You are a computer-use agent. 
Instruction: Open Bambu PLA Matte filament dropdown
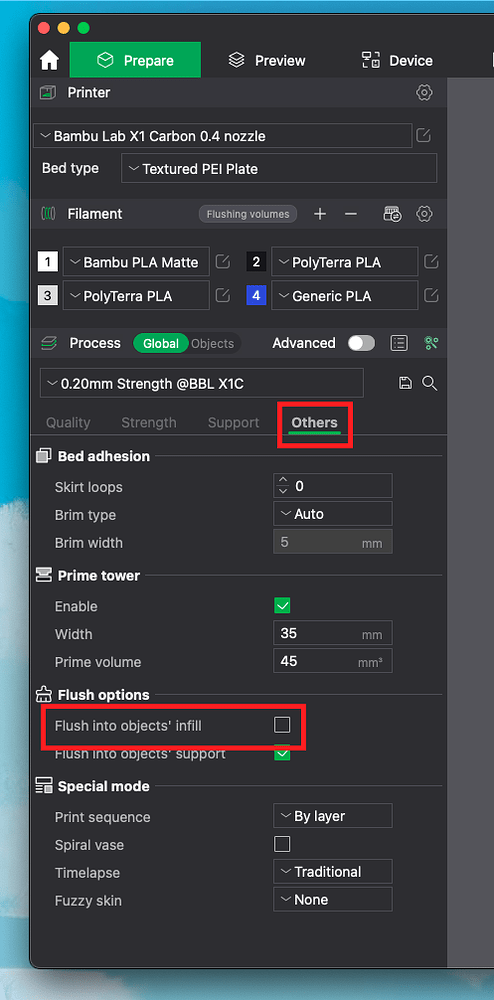click(136, 261)
